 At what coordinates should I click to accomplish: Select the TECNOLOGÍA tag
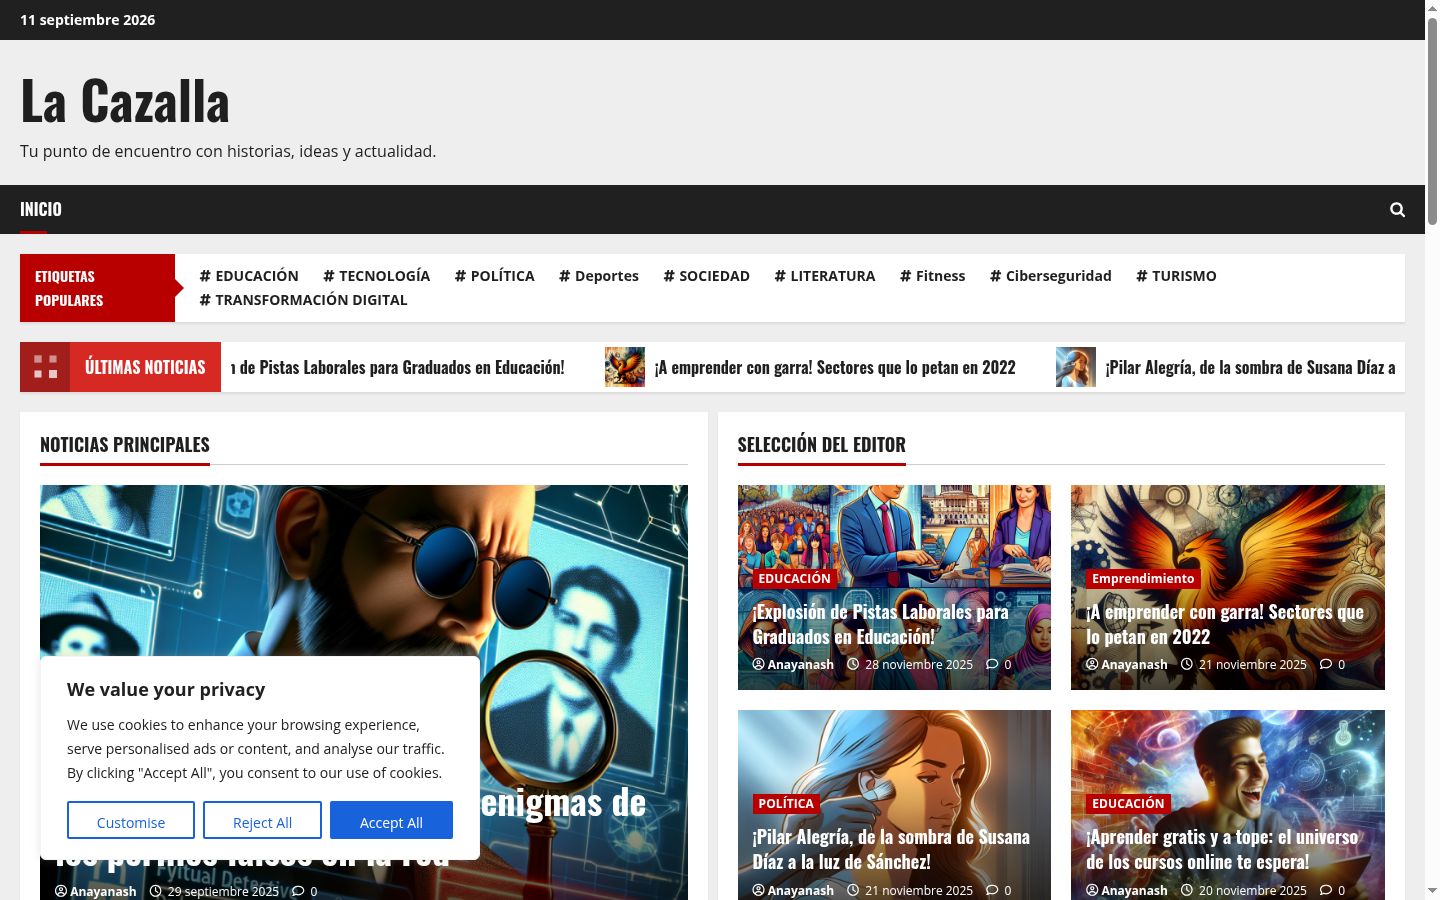[x=376, y=276]
